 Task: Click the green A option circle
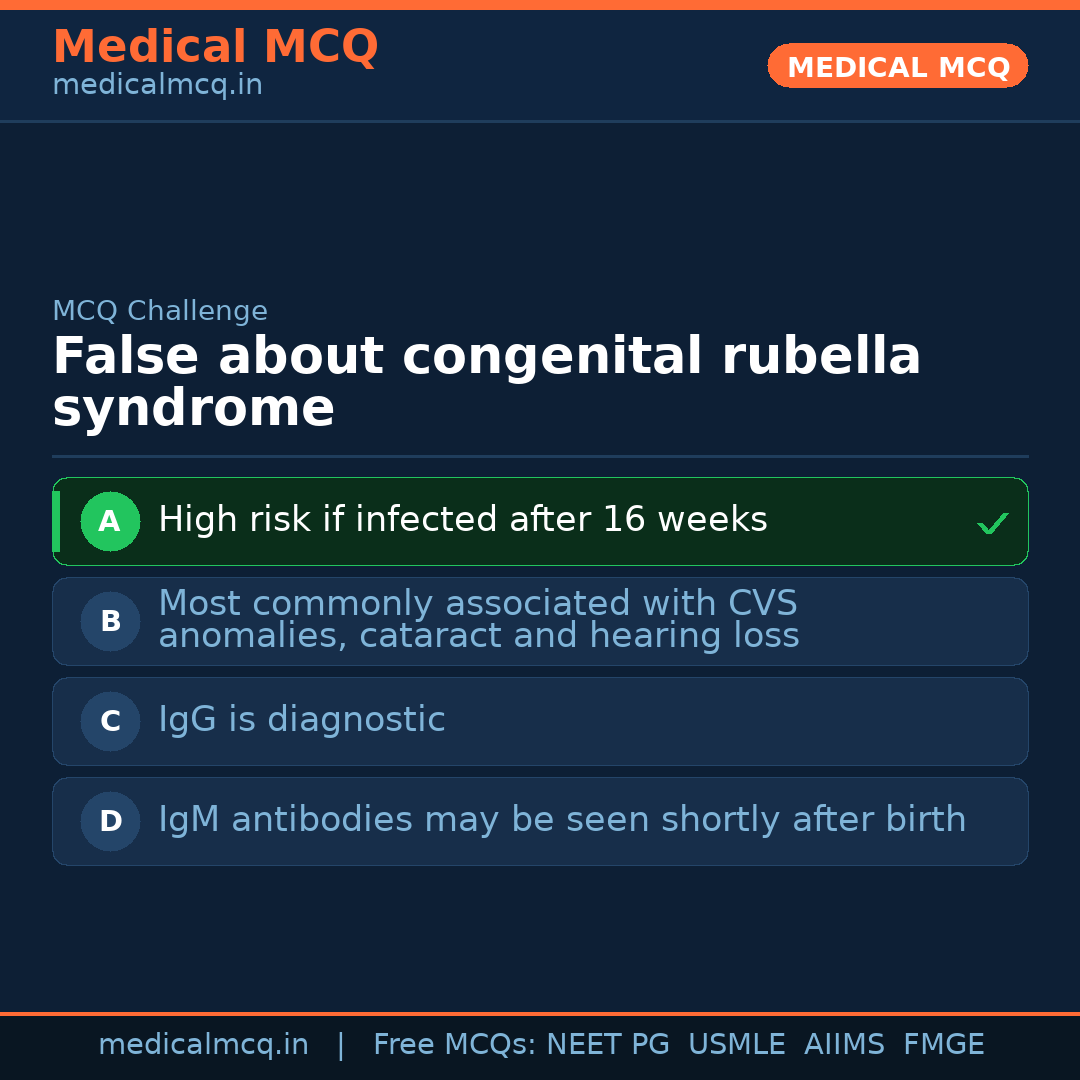(x=110, y=521)
